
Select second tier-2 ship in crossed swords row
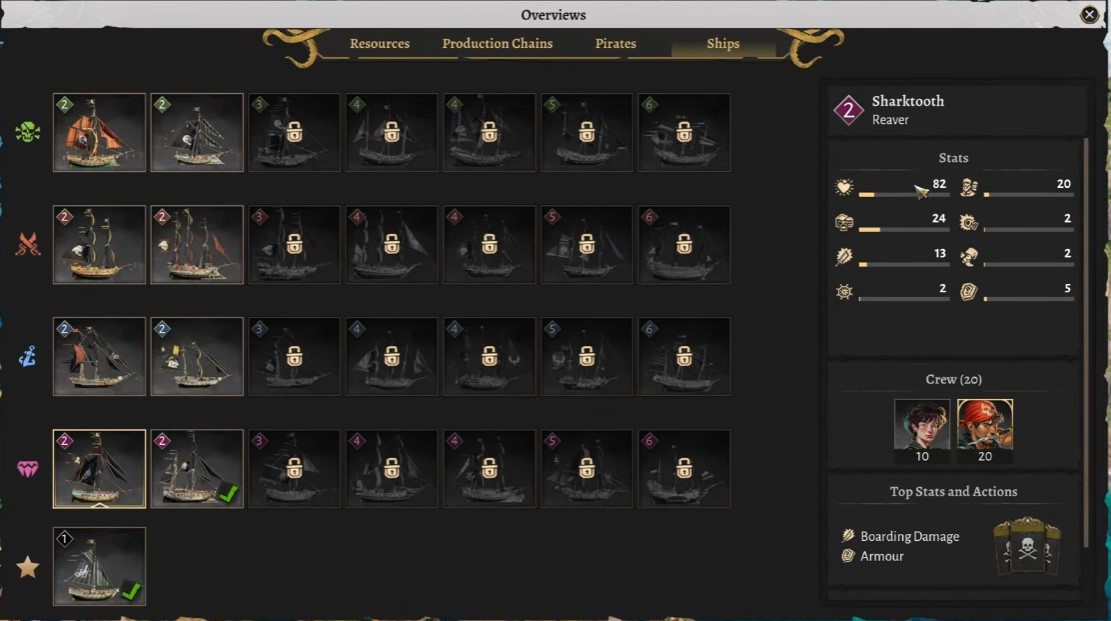[x=197, y=245]
